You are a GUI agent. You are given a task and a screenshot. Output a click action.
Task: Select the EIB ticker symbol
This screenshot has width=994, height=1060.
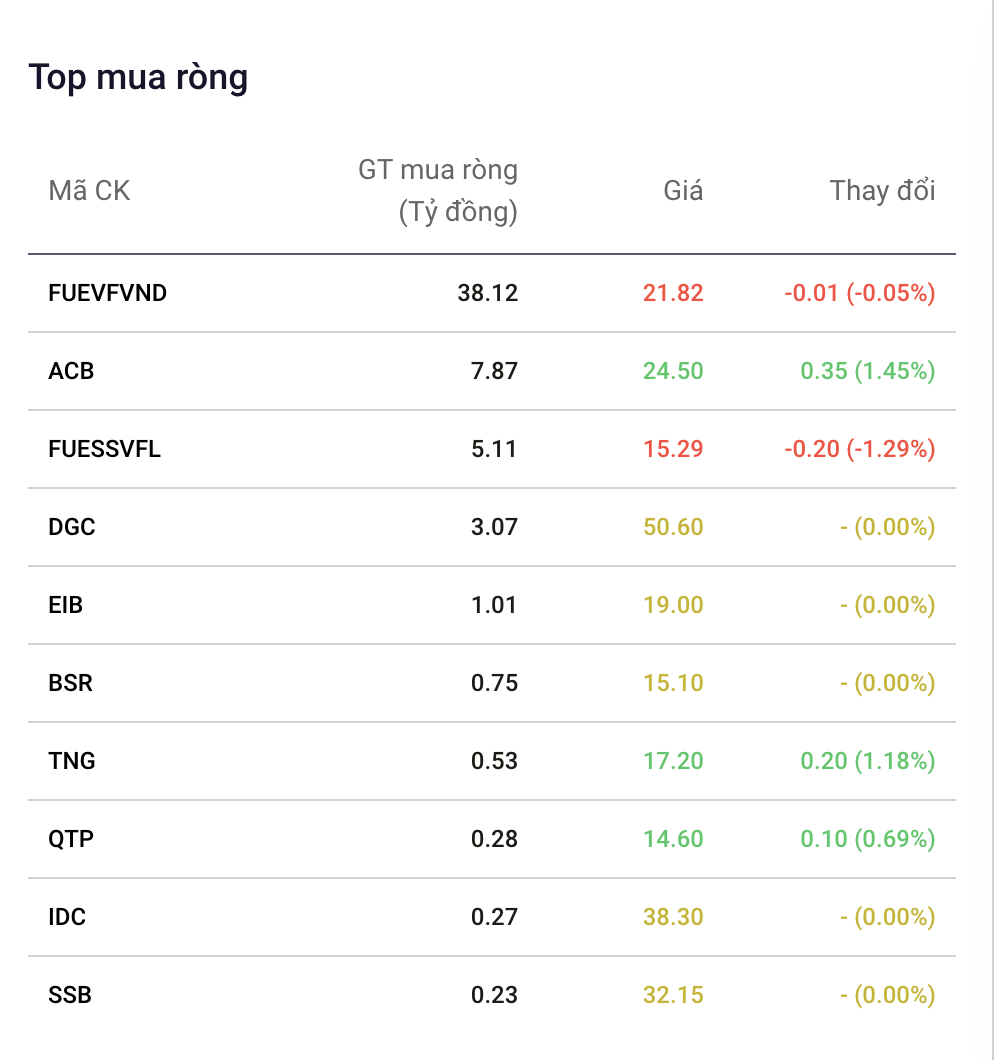pyautogui.click(x=66, y=605)
